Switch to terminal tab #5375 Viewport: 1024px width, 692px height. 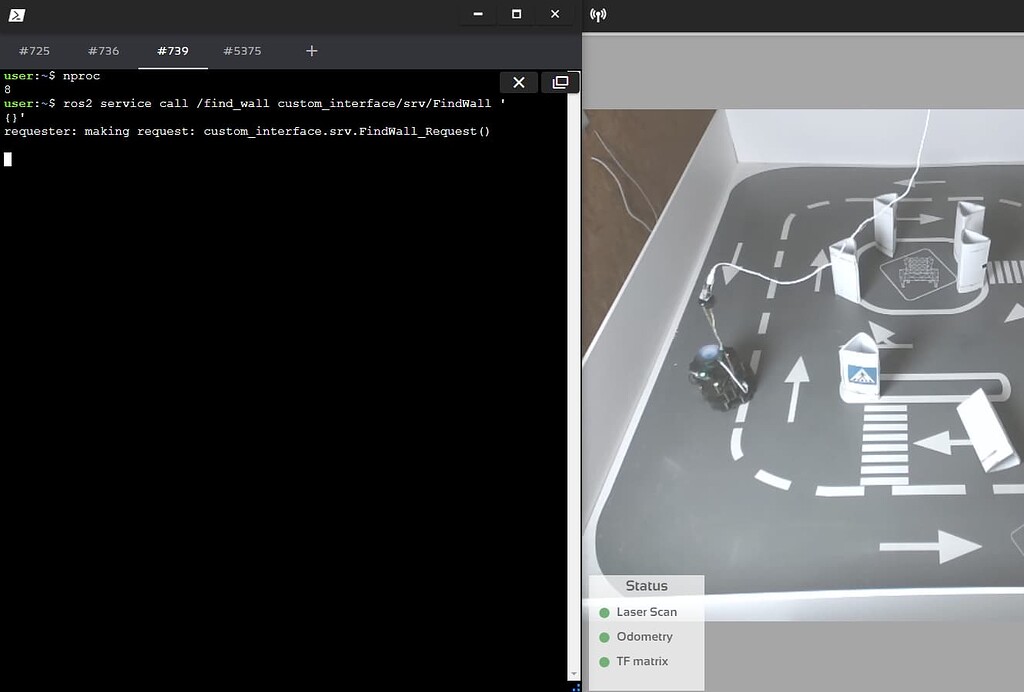[x=242, y=51]
